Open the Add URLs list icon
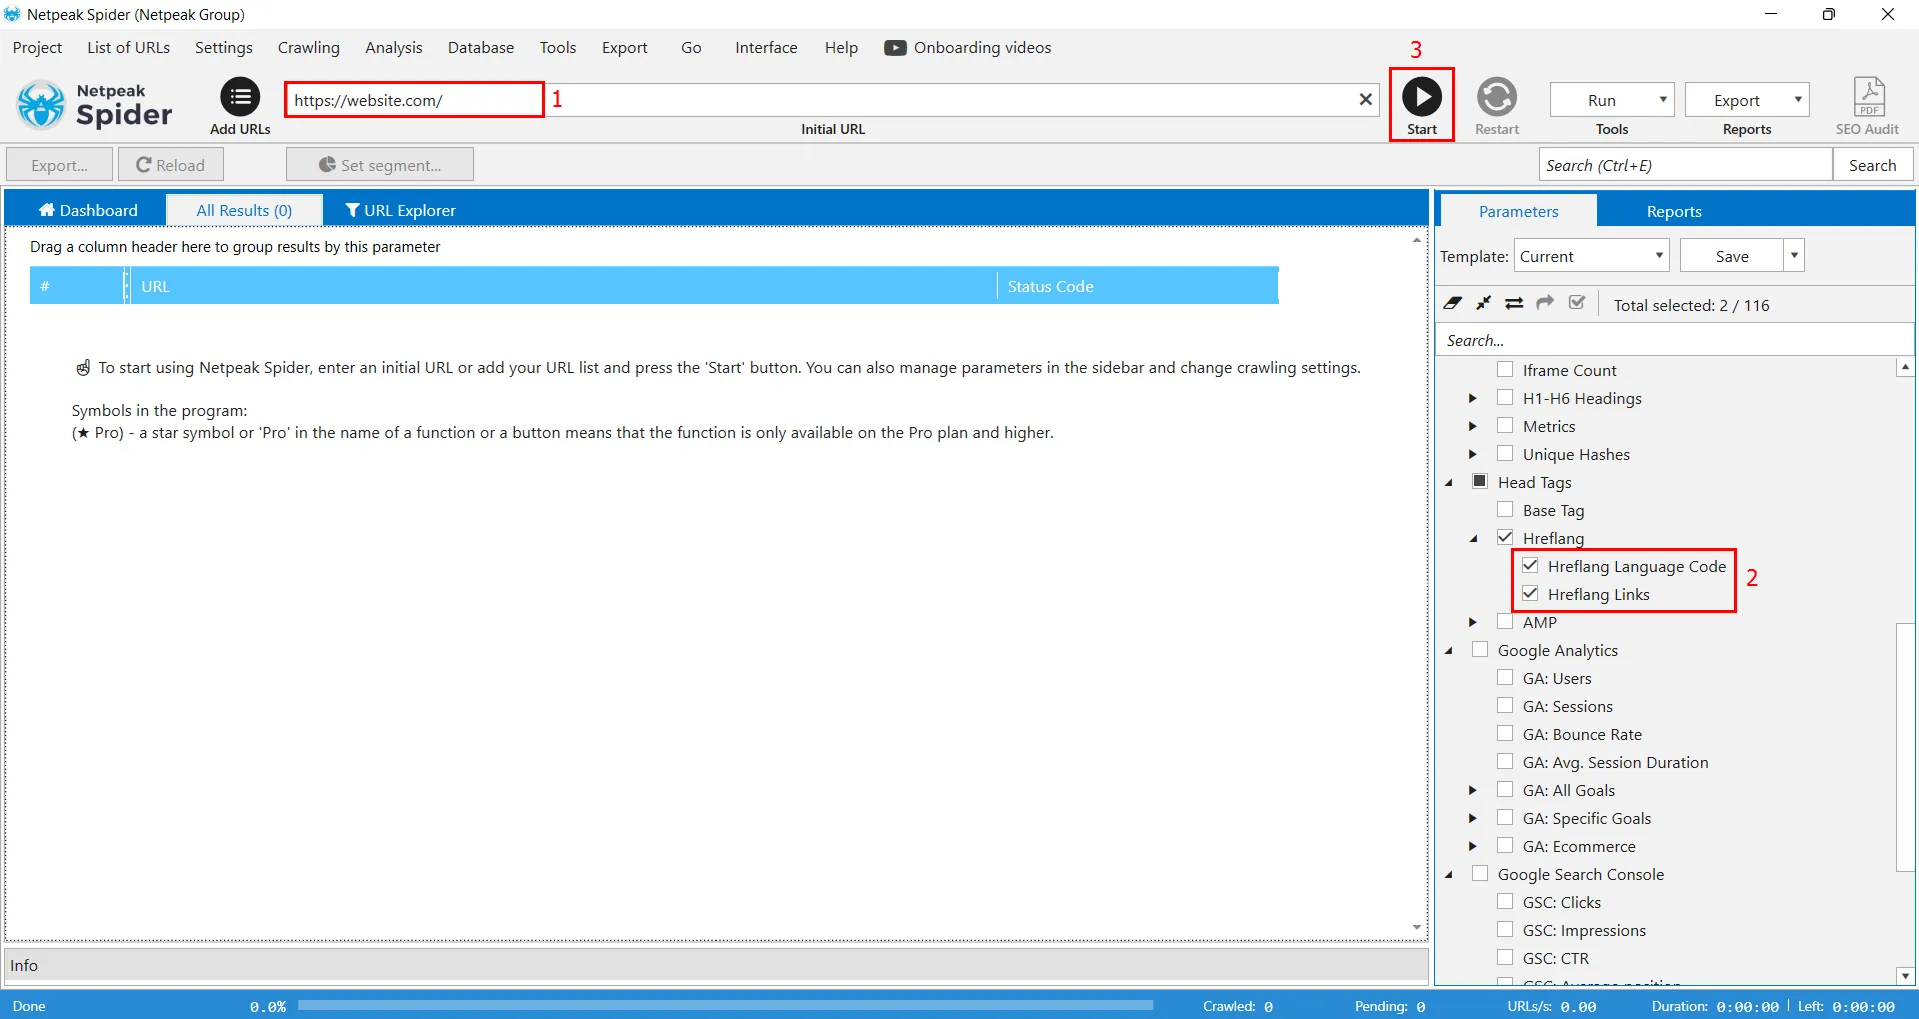Screen dimensions: 1919x1019 240,97
